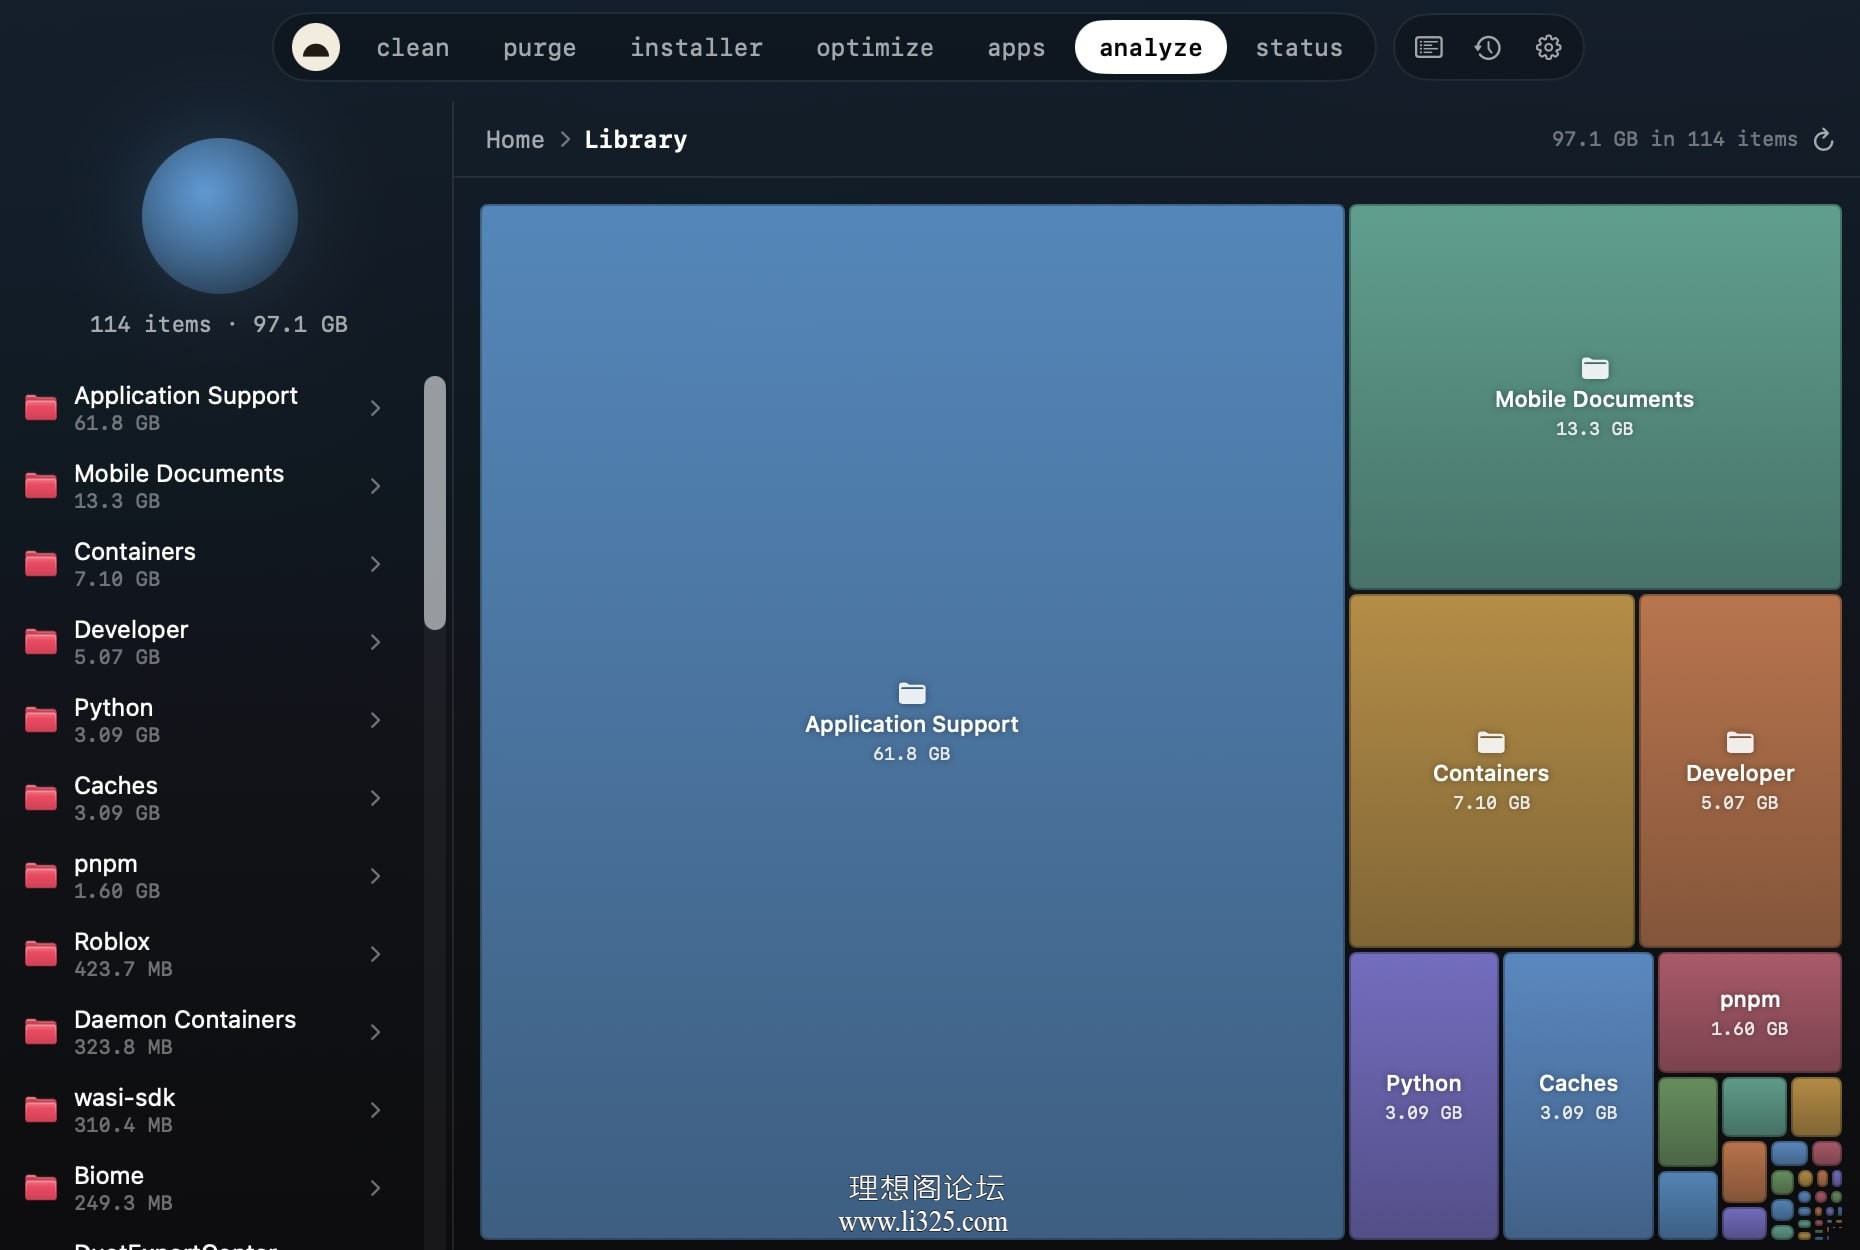Open the settings gear icon

tap(1548, 47)
